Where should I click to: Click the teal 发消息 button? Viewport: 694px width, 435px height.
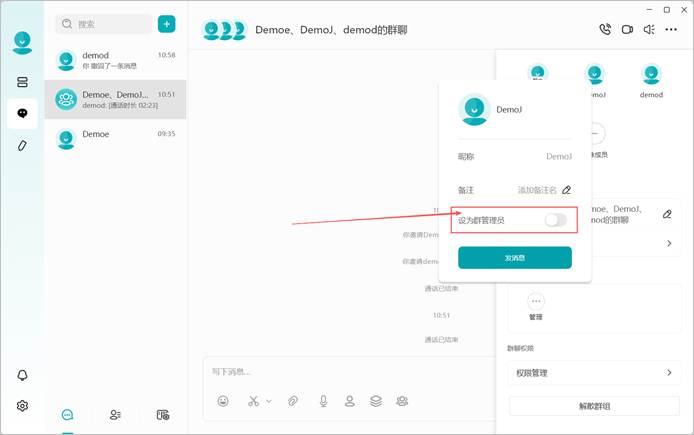515,258
